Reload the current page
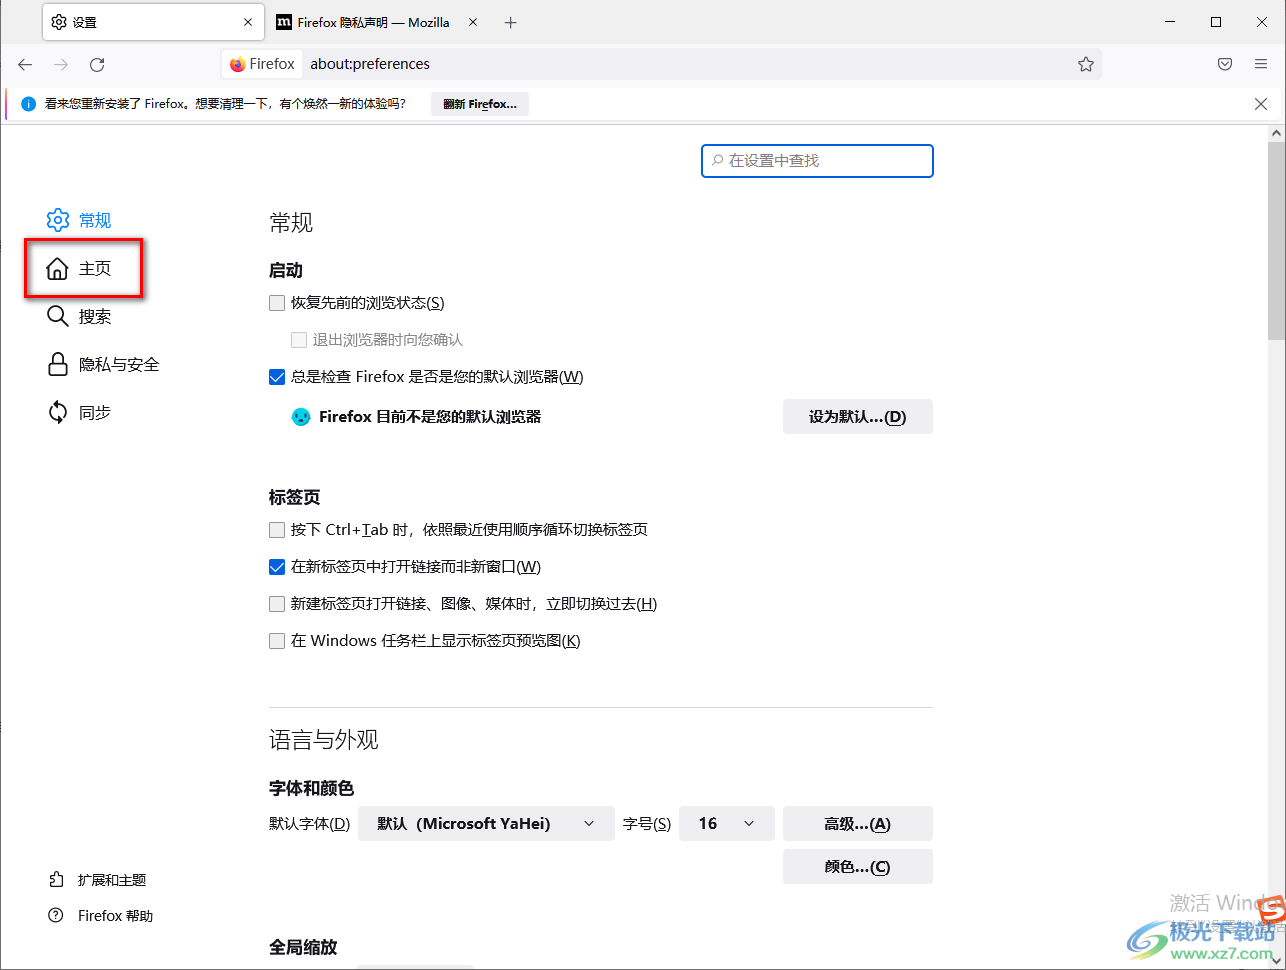The height and width of the screenshot is (970, 1286). point(97,64)
